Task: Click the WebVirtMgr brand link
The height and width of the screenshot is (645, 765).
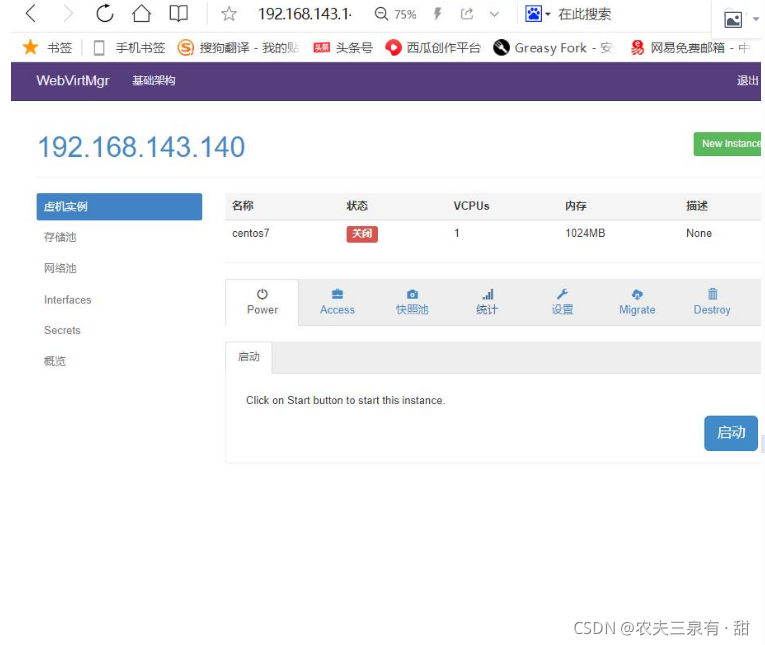Action: click(73, 80)
